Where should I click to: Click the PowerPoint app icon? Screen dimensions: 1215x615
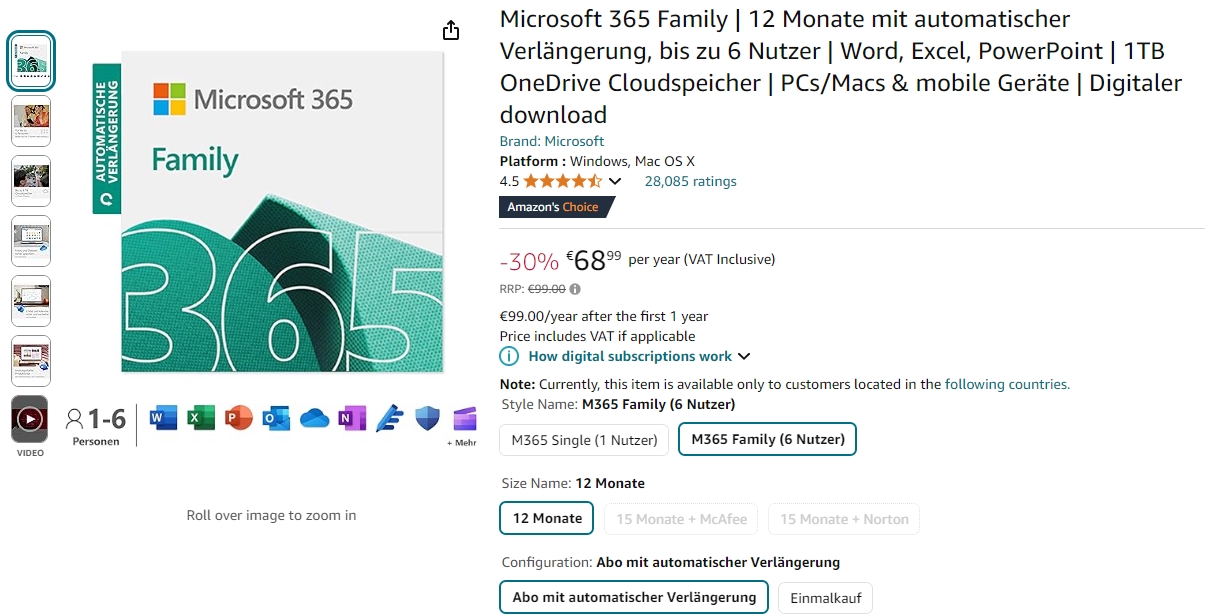239,418
